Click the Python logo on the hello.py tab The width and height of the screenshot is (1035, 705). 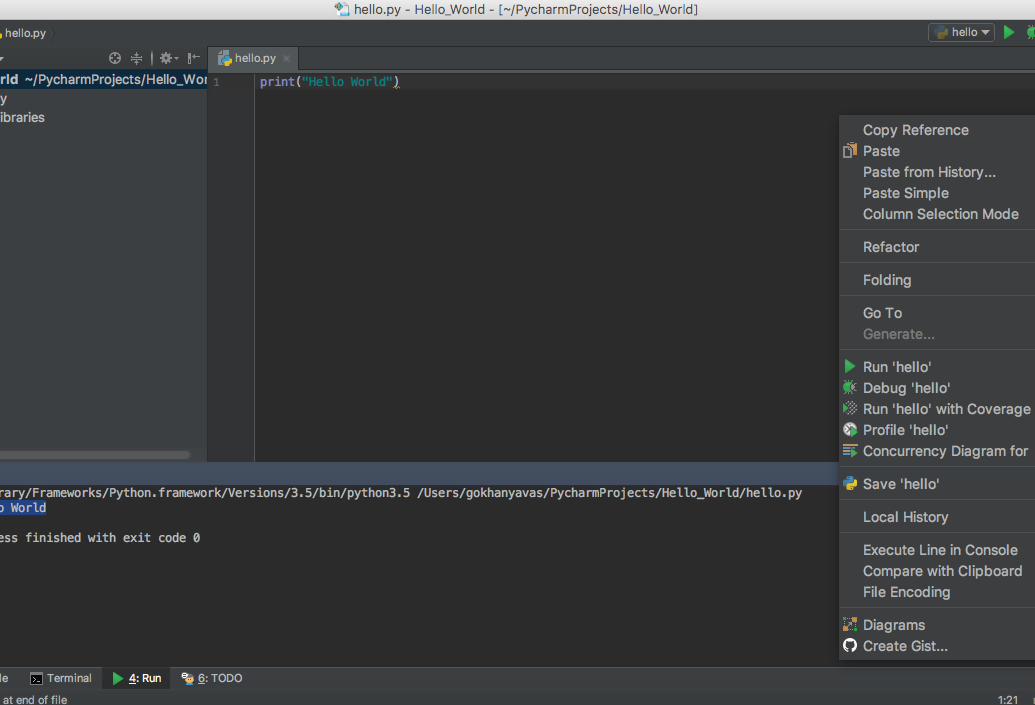coord(222,57)
